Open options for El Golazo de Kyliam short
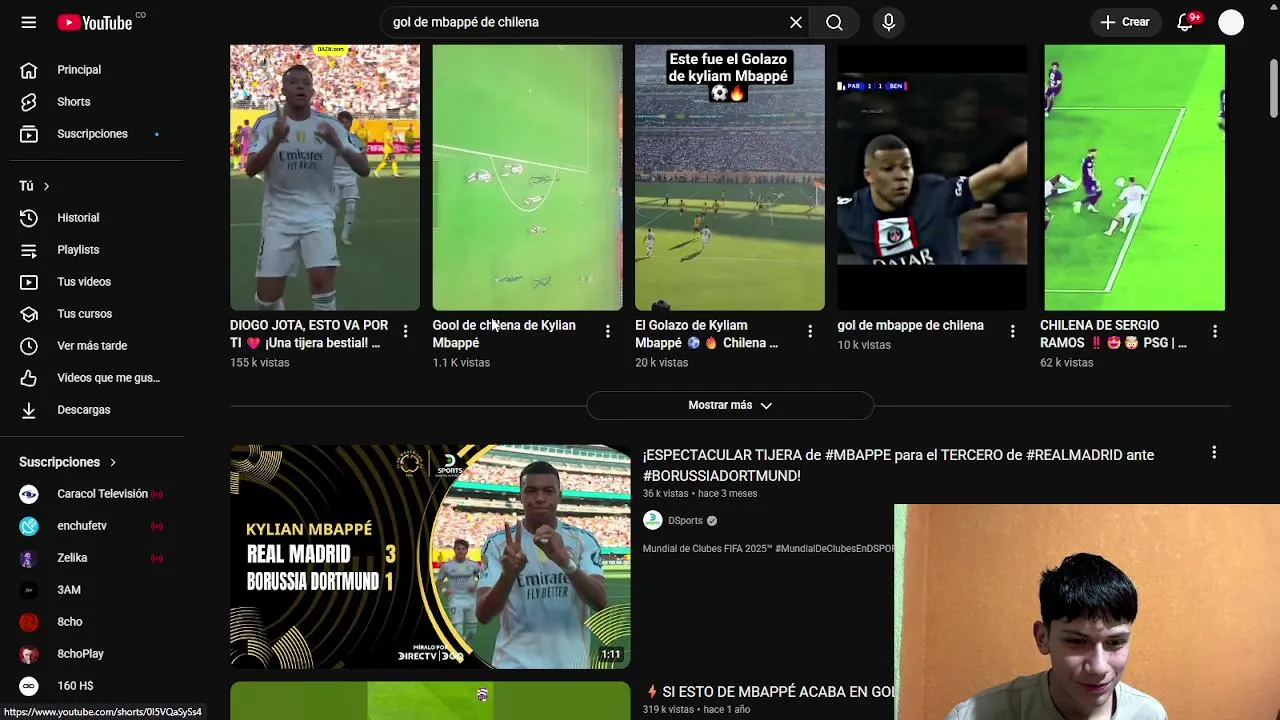The height and width of the screenshot is (720, 1280). point(810,331)
